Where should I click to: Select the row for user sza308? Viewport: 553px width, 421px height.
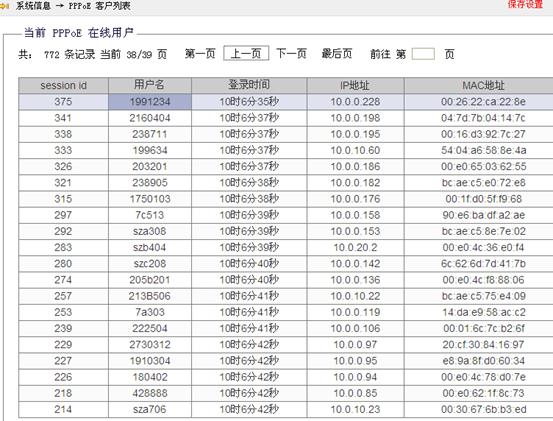(286, 231)
